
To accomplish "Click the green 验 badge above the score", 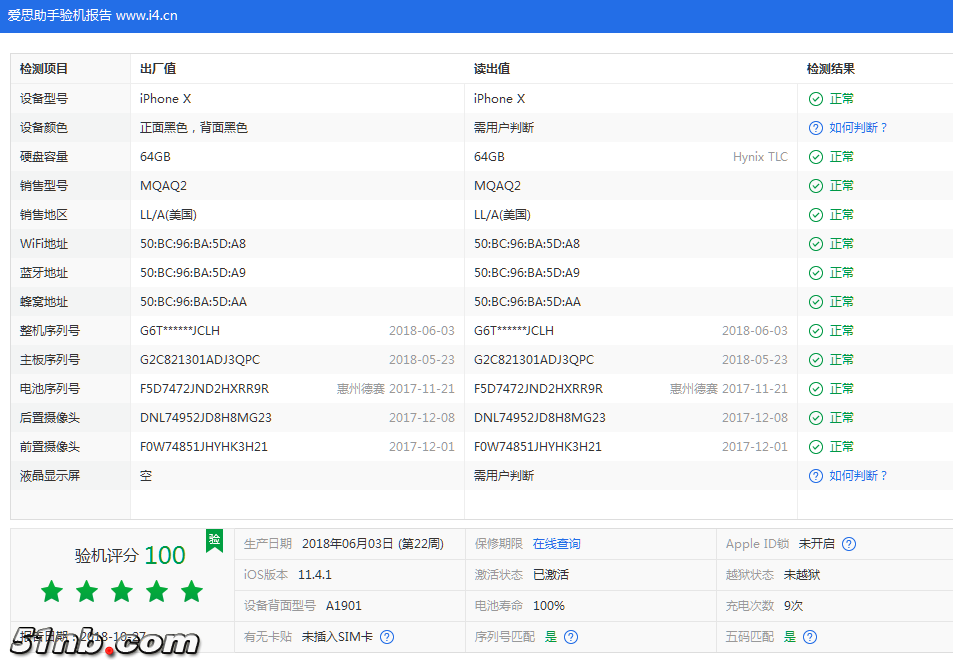I will point(212,539).
